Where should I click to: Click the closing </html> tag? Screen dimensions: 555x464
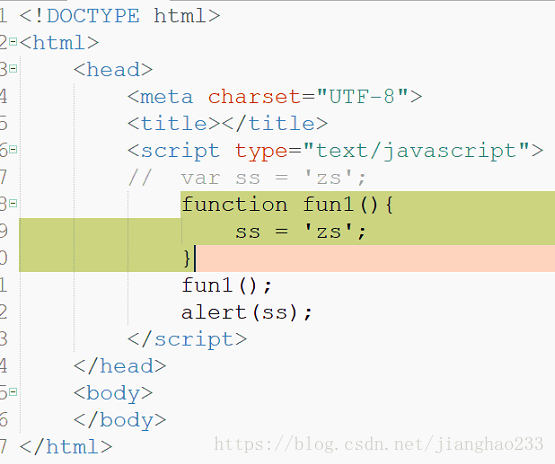tap(66, 447)
